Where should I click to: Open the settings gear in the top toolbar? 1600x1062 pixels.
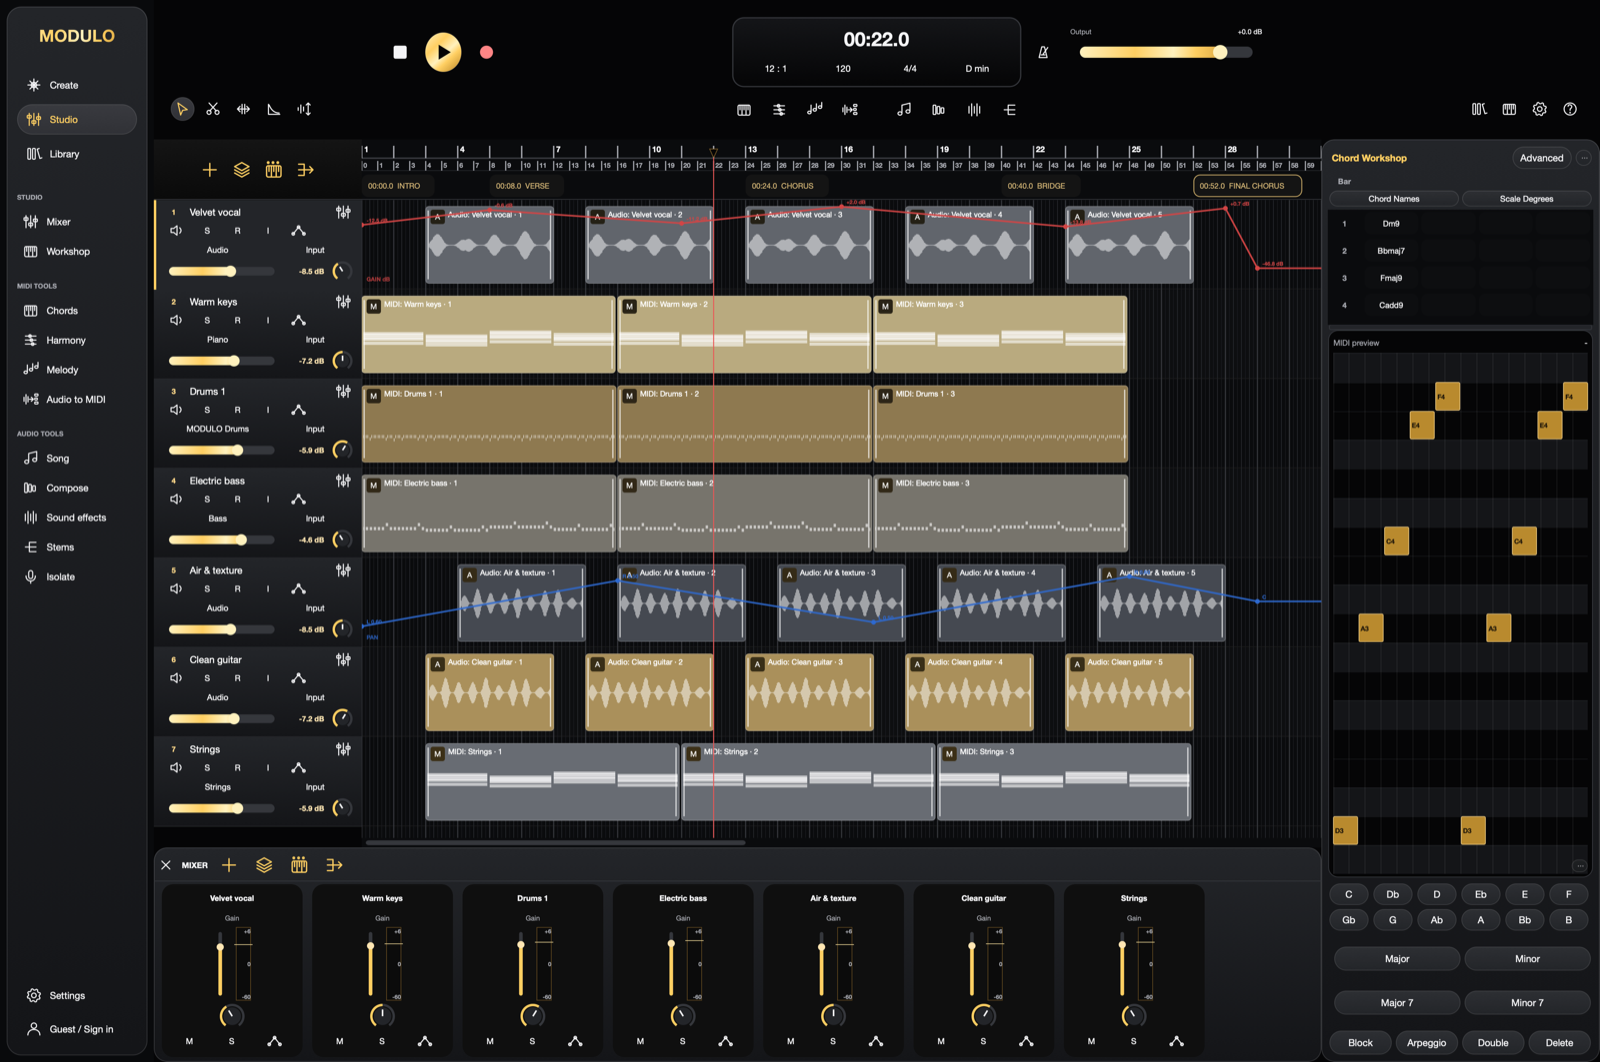[1539, 109]
